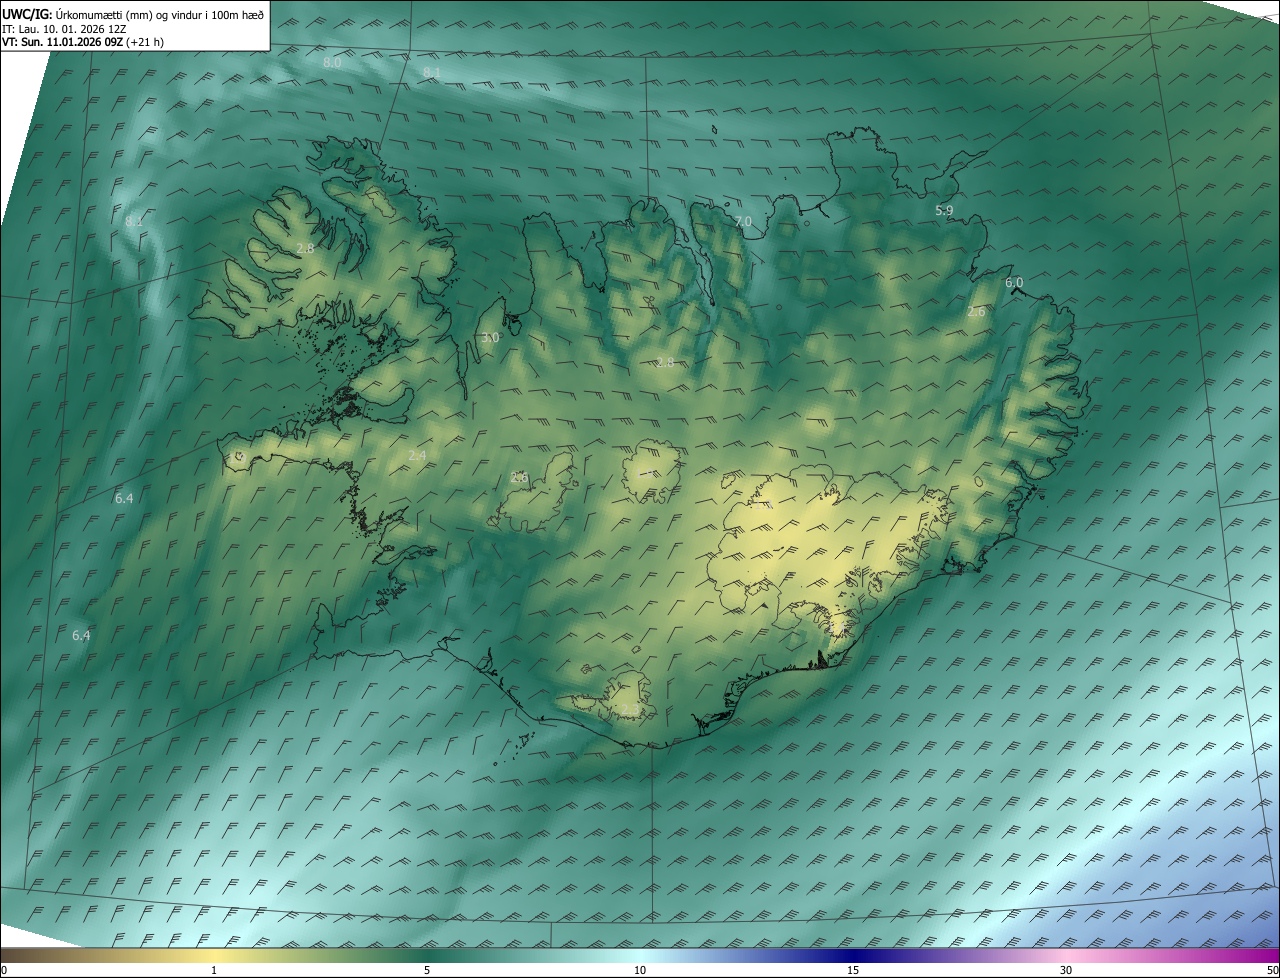
Task: Click the color scale tick labeled 1
Action: point(214,970)
